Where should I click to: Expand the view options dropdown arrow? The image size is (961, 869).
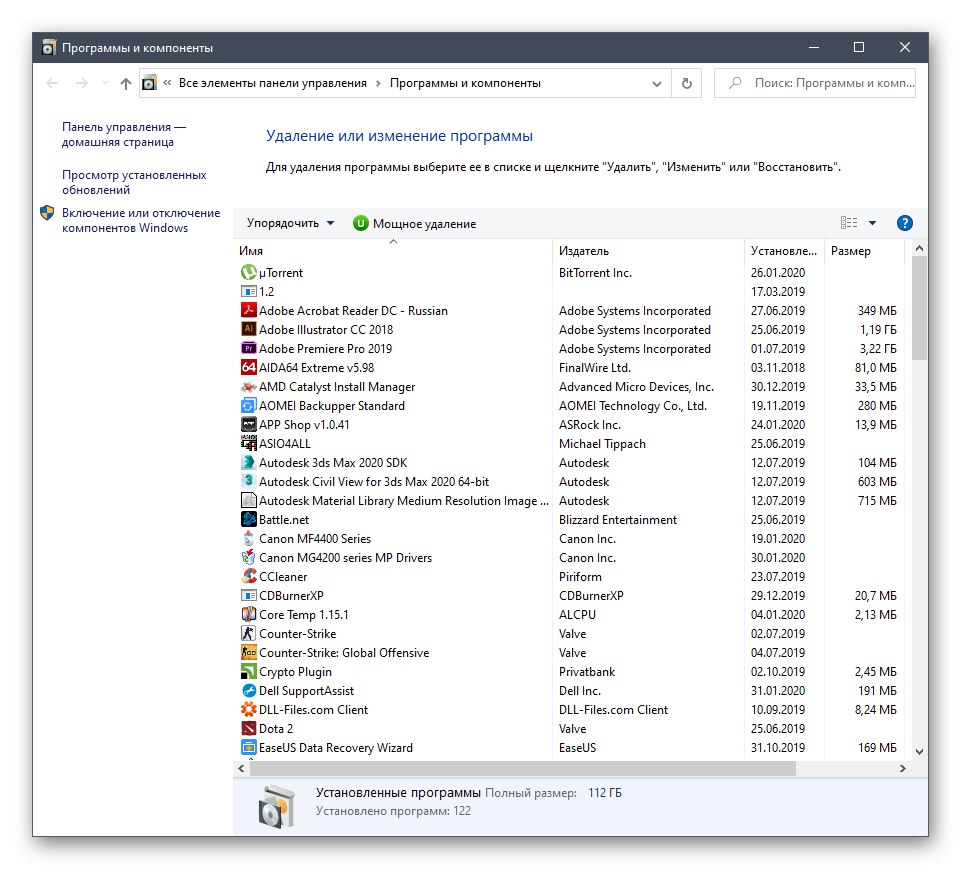(x=872, y=224)
